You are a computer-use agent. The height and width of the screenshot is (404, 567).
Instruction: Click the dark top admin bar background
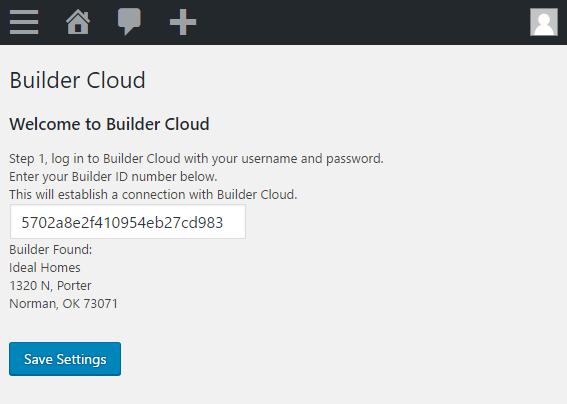tap(362, 22)
